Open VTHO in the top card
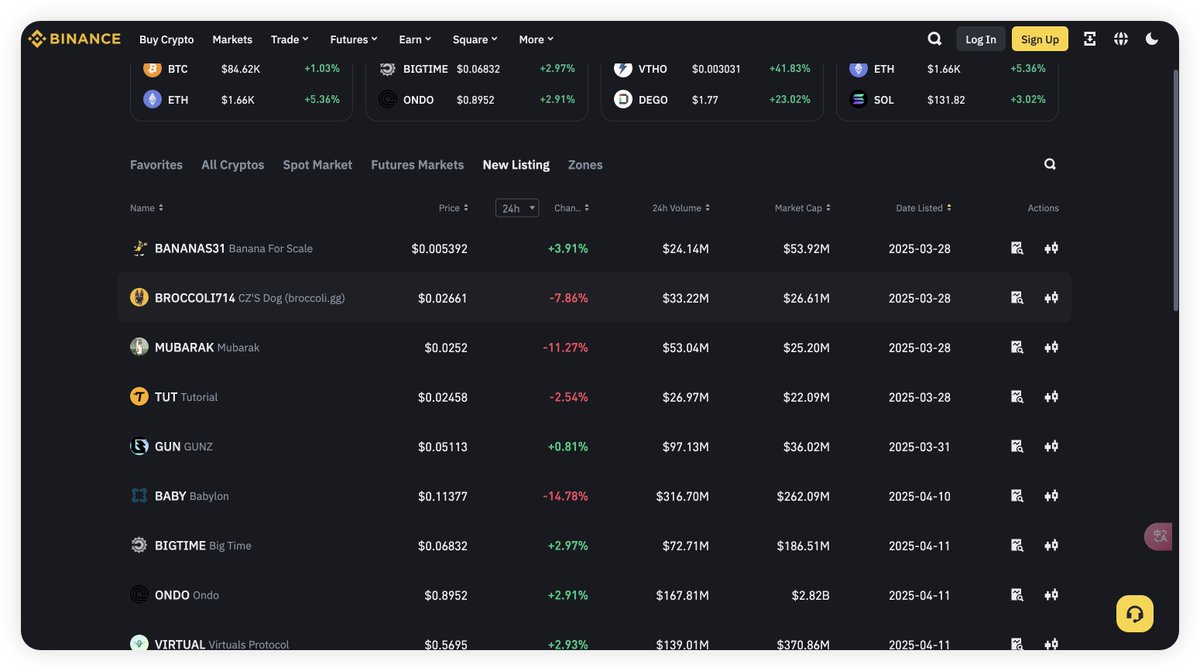 click(712, 69)
